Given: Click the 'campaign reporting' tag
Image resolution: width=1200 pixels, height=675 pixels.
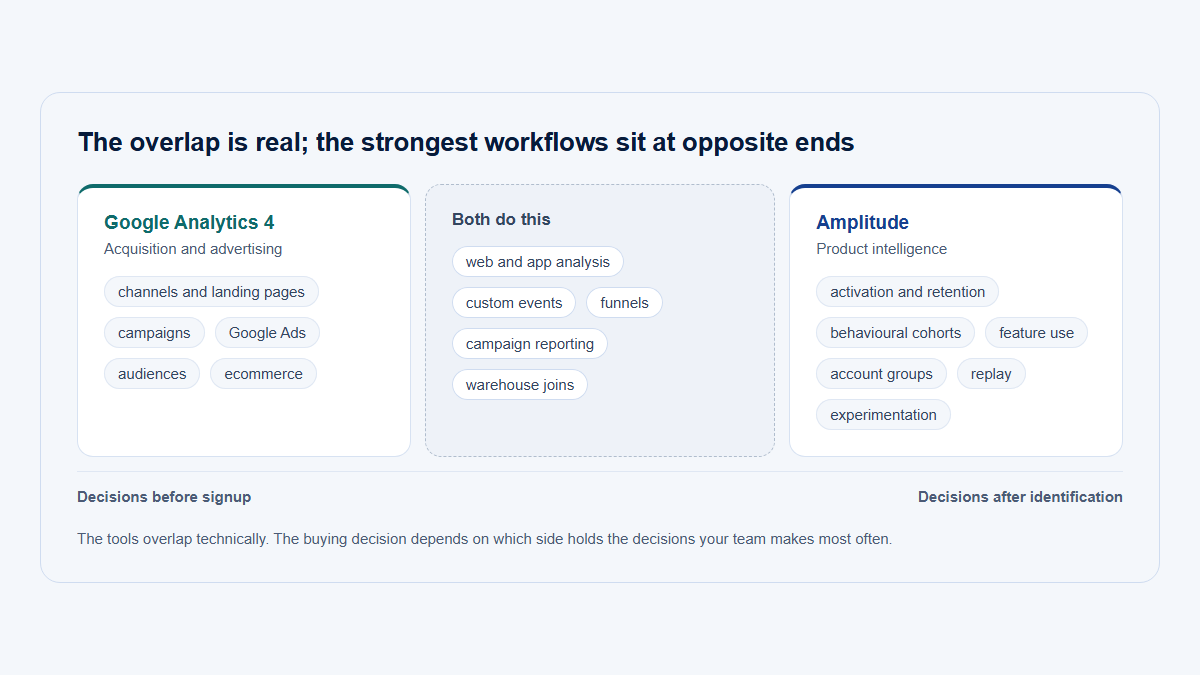Looking at the screenshot, I should (530, 344).
